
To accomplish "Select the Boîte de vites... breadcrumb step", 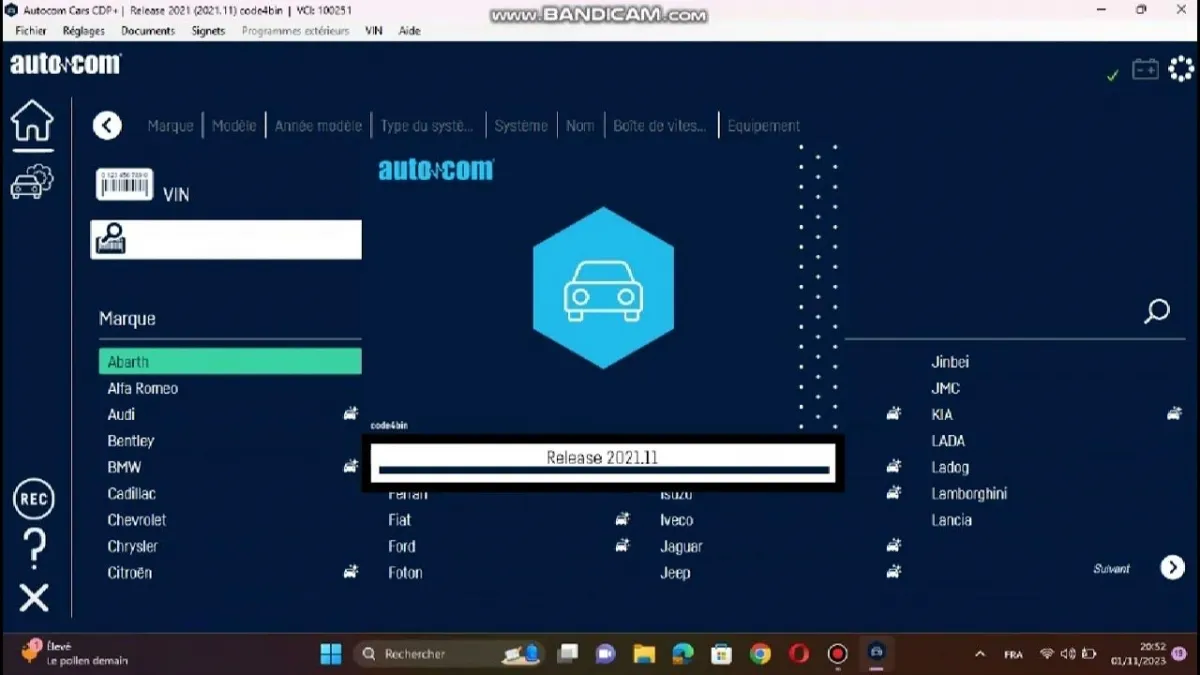I will [x=660, y=126].
